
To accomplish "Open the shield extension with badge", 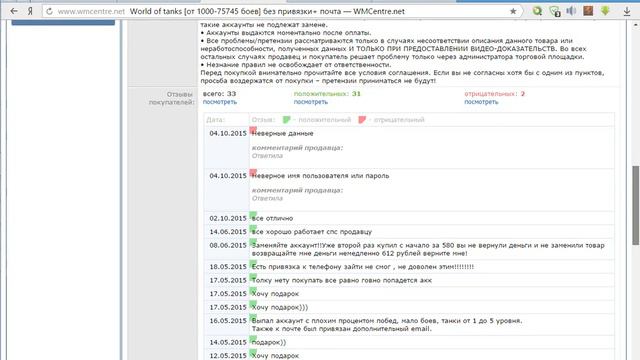I will pyautogui.click(x=555, y=11).
